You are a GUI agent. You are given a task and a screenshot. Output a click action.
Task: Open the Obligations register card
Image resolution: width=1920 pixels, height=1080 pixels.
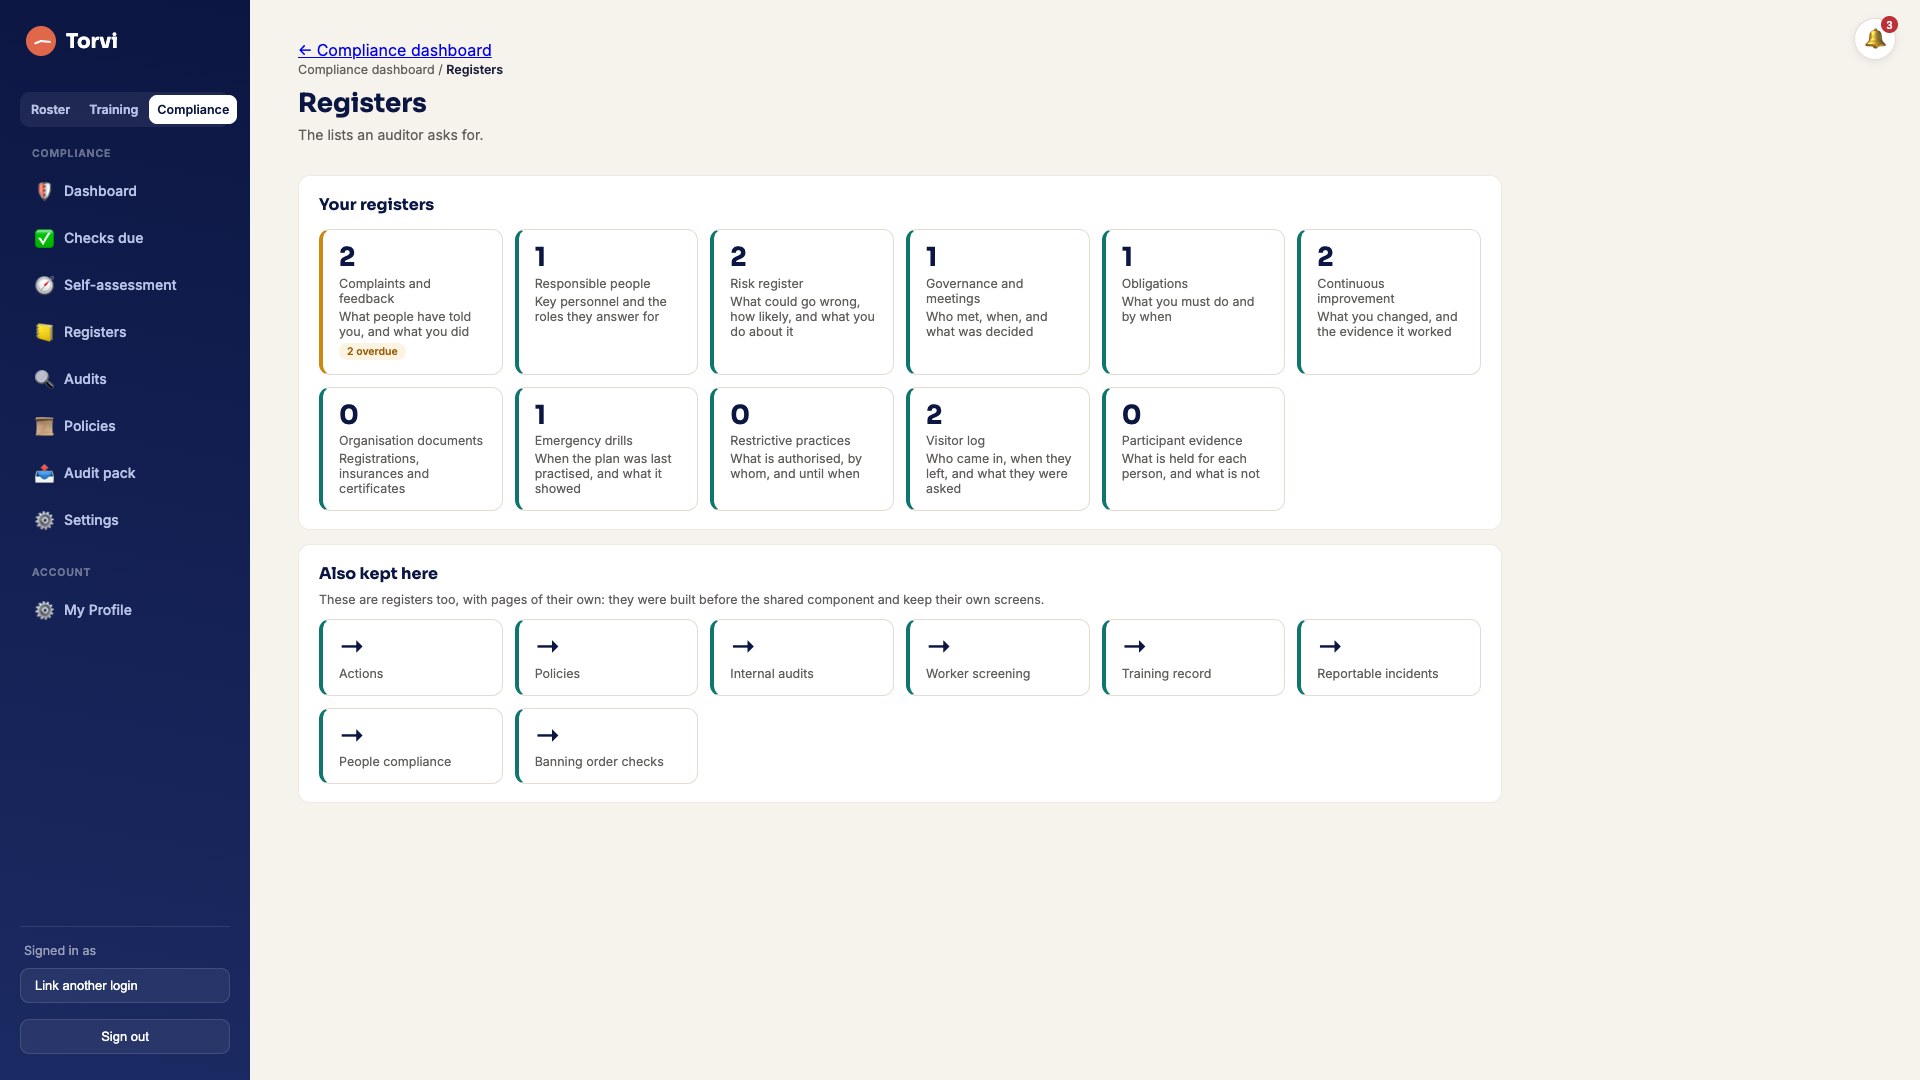pyautogui.click(x=1193, y=302)
